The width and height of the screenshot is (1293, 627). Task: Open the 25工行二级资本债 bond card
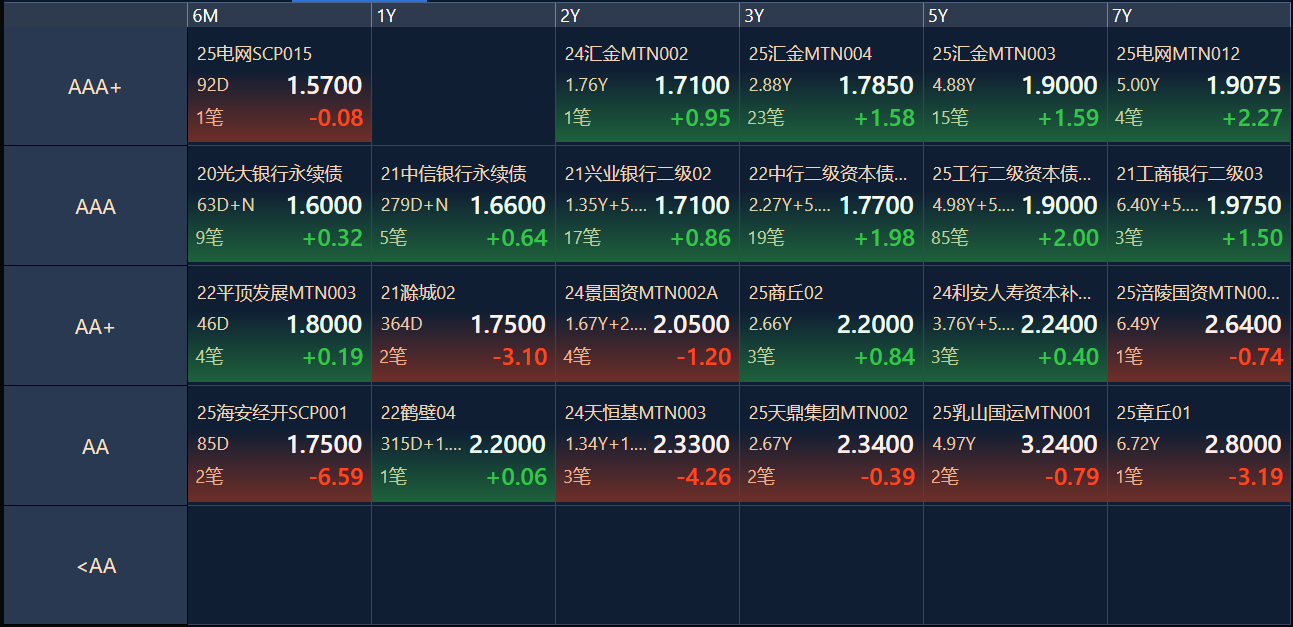[1015, 206]
